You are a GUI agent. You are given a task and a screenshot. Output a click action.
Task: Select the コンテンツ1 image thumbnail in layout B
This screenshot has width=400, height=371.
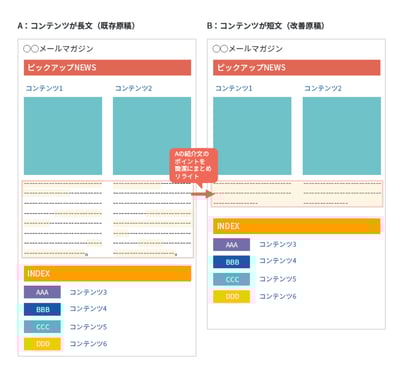point(252,136)
